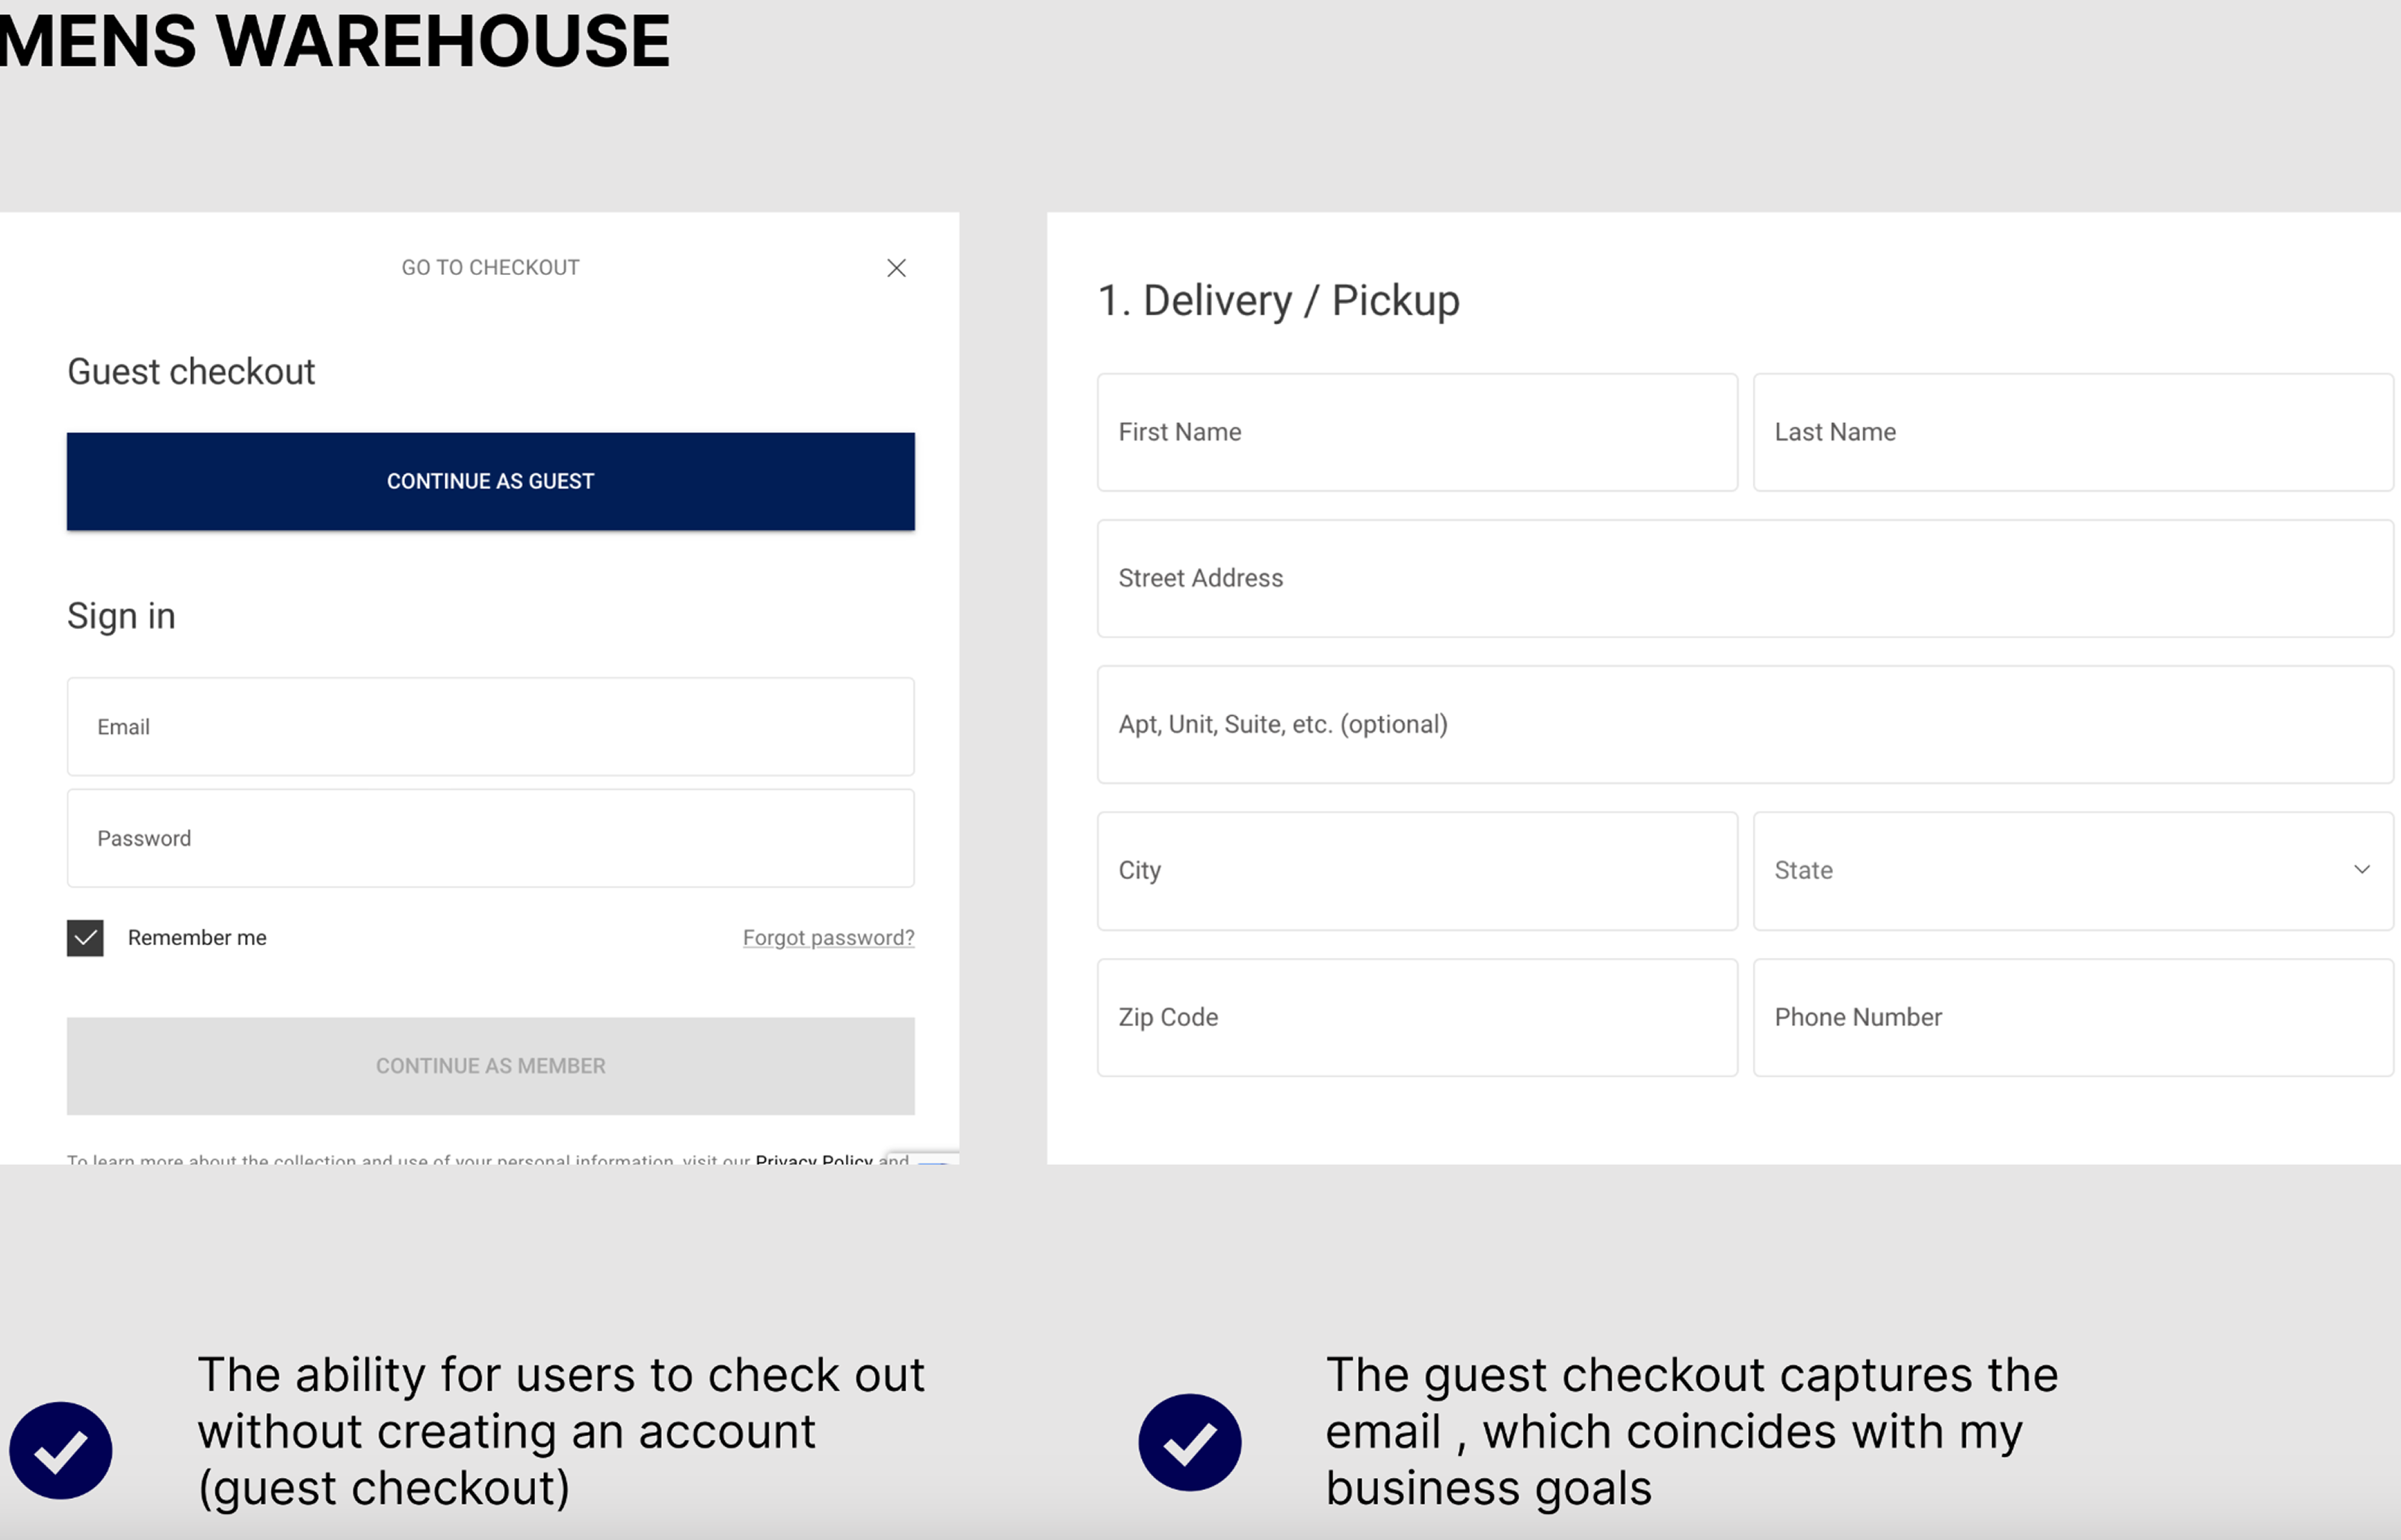Click the City input field
This screenshot has width=2401, height=1540.
(x=1416, y=870)
